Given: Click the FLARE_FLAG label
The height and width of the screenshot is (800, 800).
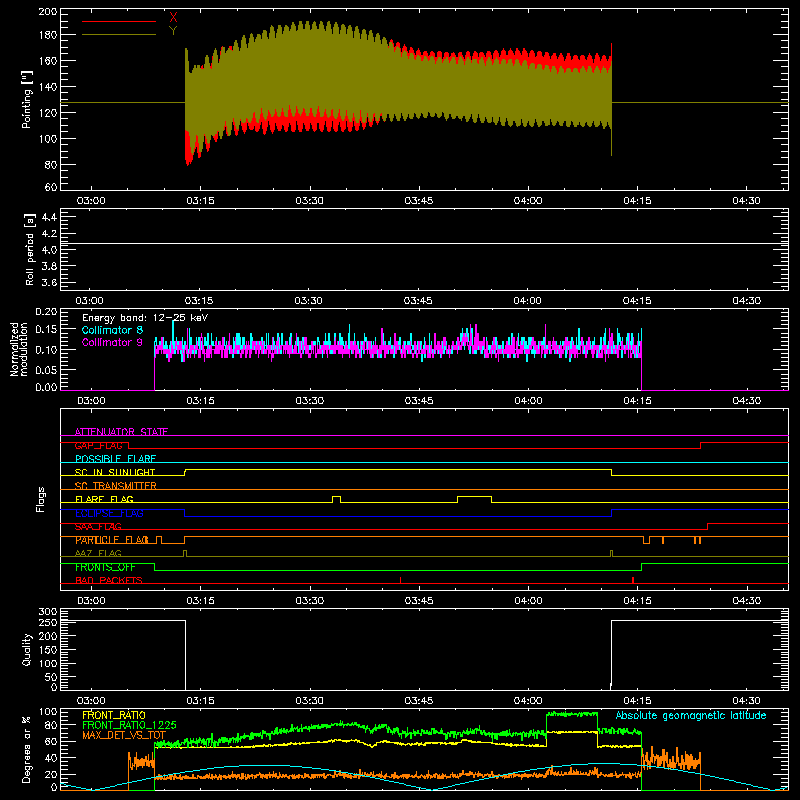Looking at the screenshot, I should [104, 499].
